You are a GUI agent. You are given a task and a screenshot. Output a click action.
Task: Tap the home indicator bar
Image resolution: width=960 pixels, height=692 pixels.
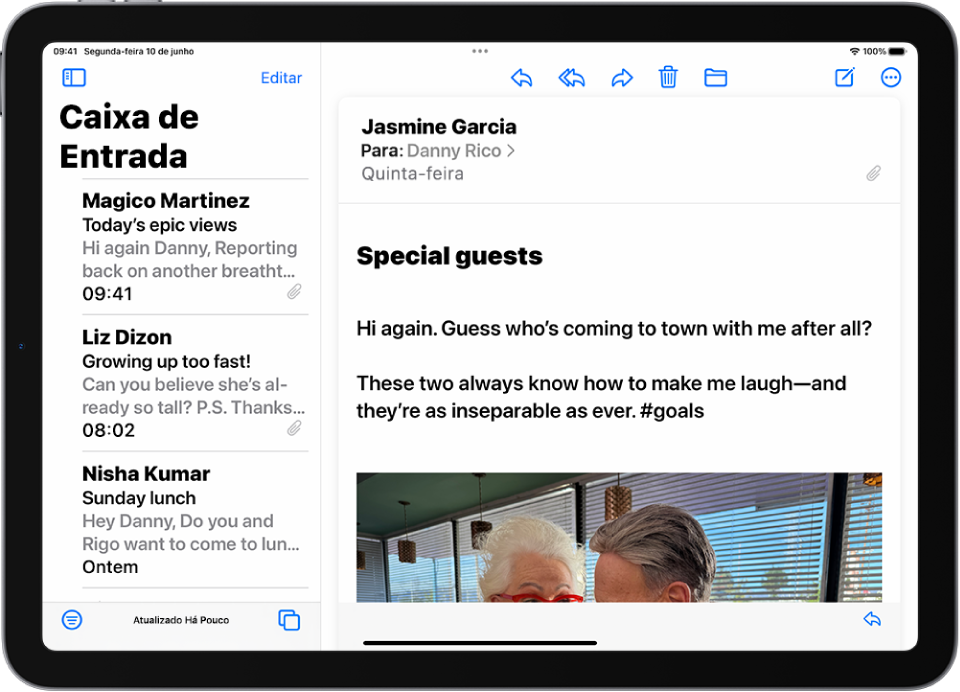pos(480,643)
